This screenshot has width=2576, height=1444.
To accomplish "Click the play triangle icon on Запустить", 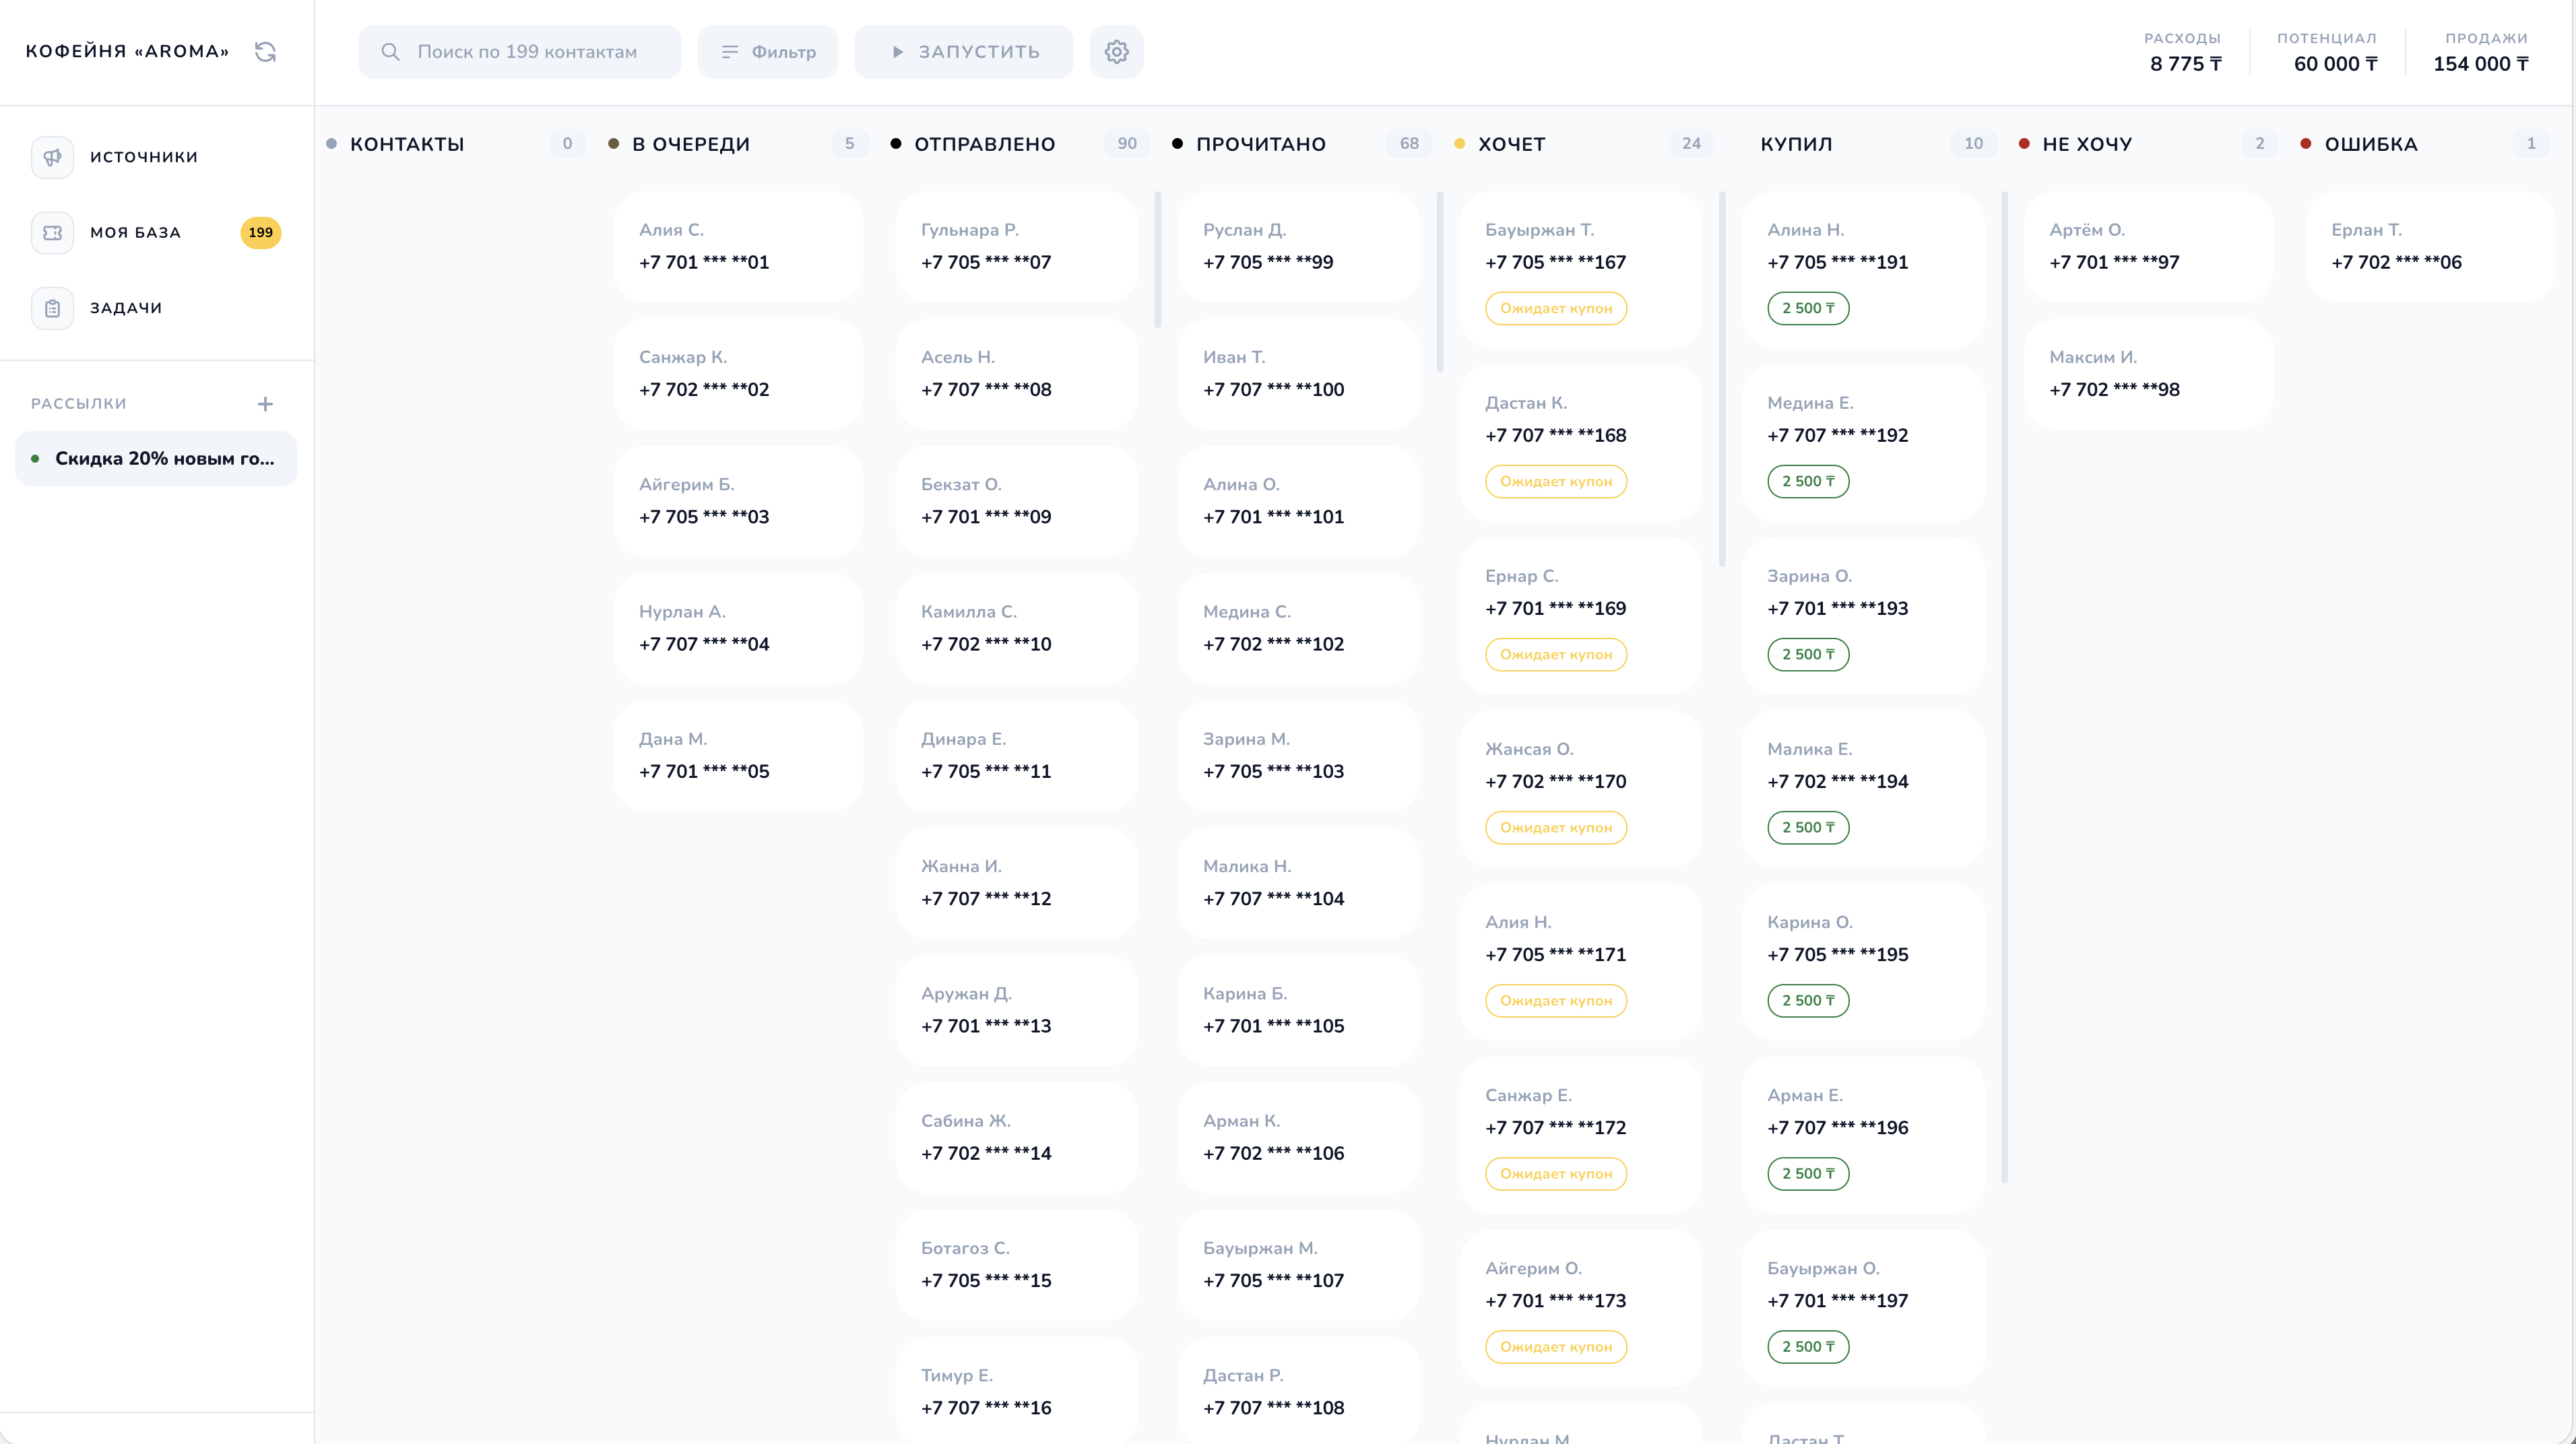I will pyautogui.click(x=897, y=52).
